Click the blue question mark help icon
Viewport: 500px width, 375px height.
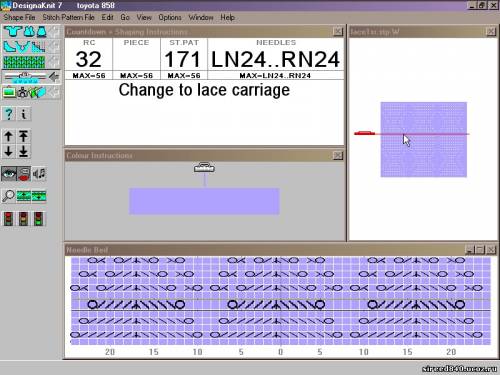(x=9, y=114)
